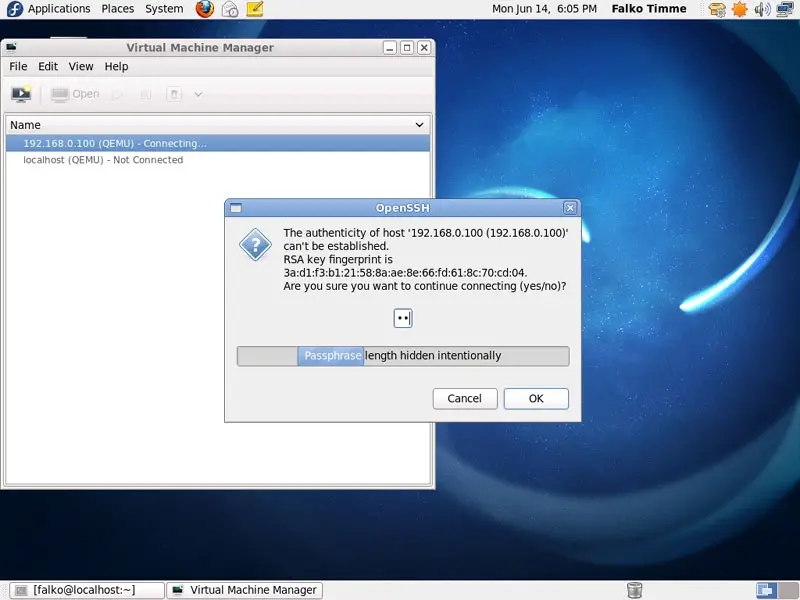
Task: Open the Places menu
Action: (x=117, y=9)
